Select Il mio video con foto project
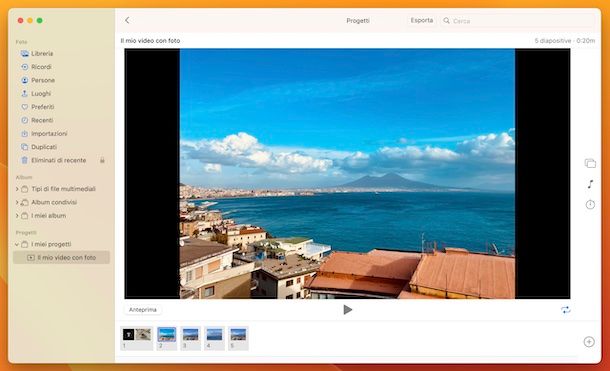Image resolution: width=610 pixels, height=371 pixels. pyautogui.click(x=62, y=257)
